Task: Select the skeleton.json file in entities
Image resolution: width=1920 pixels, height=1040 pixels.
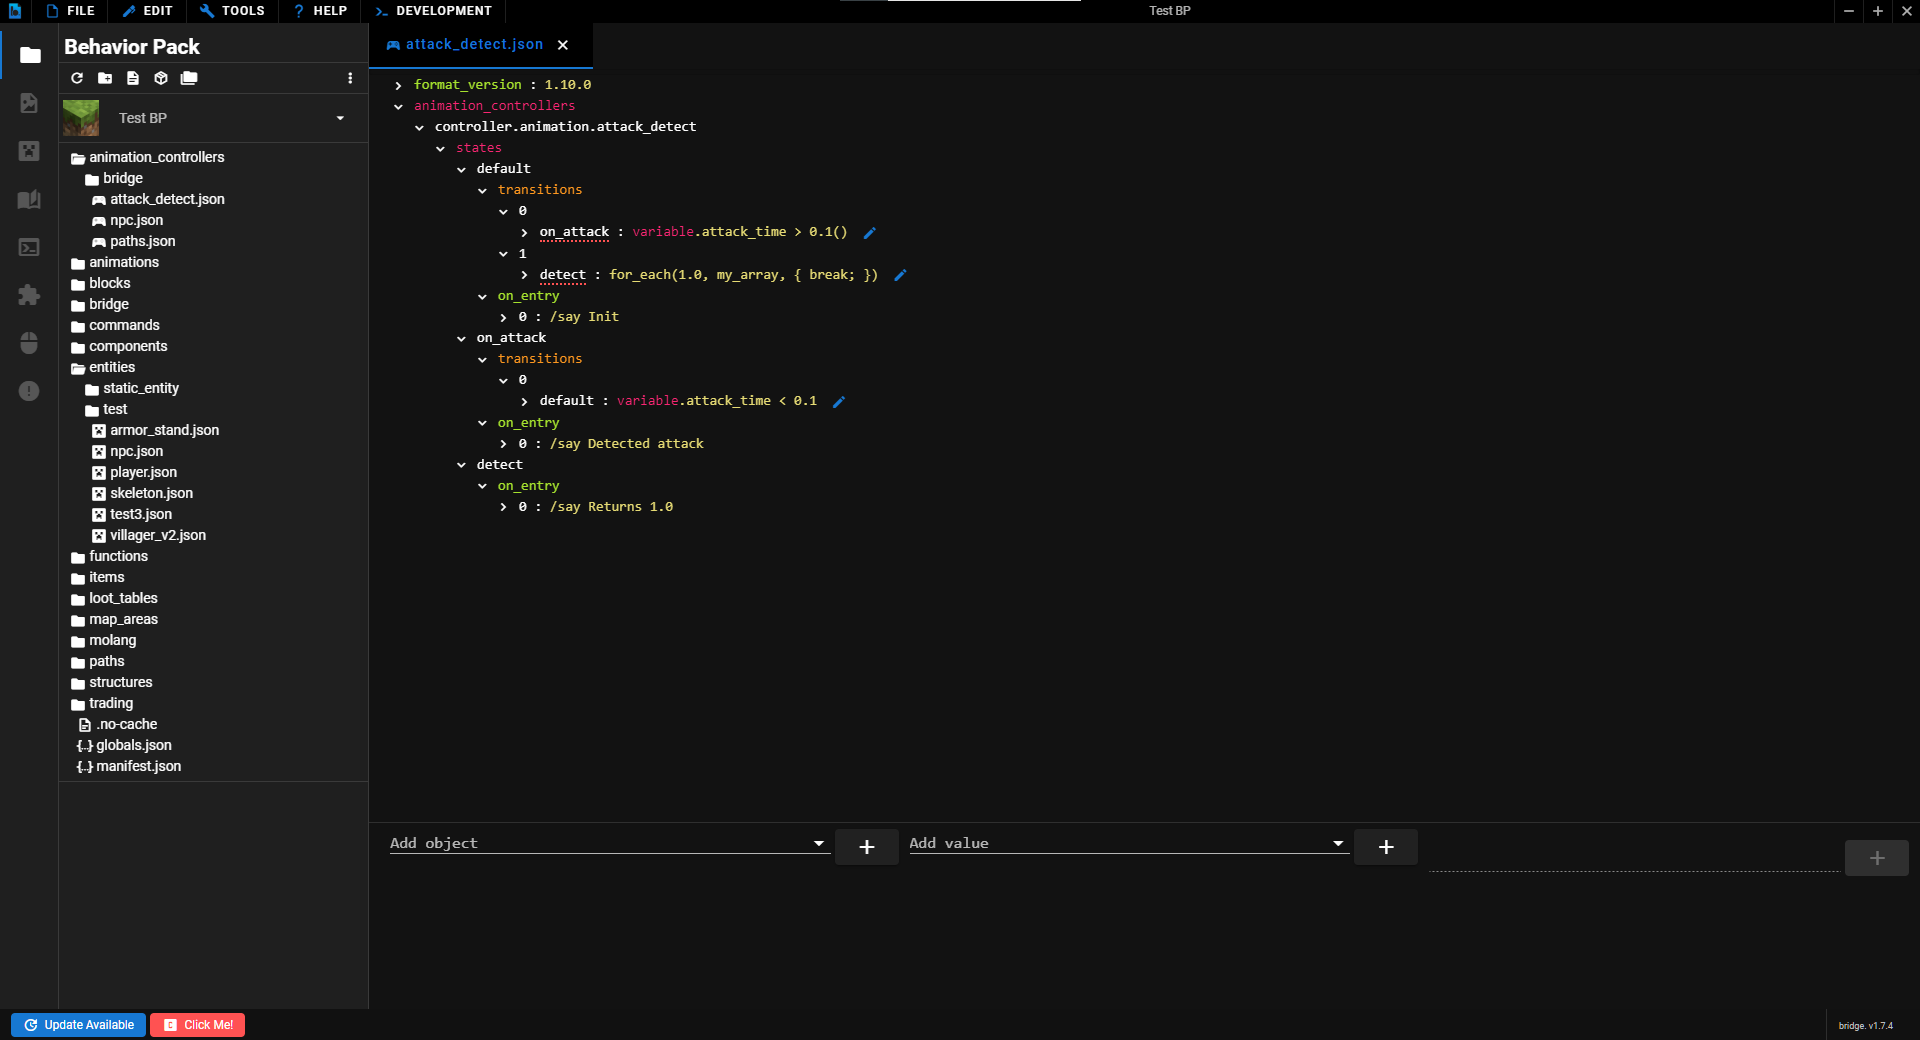Action: pos(152,493)
